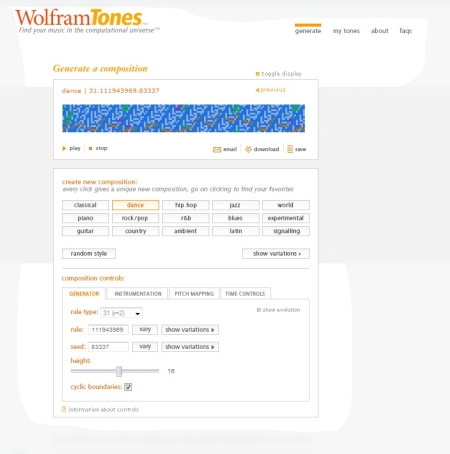The image size is (450, 454).
Task: Generate a classical composition
Action: pyautogui.click(x=85, y=205)
